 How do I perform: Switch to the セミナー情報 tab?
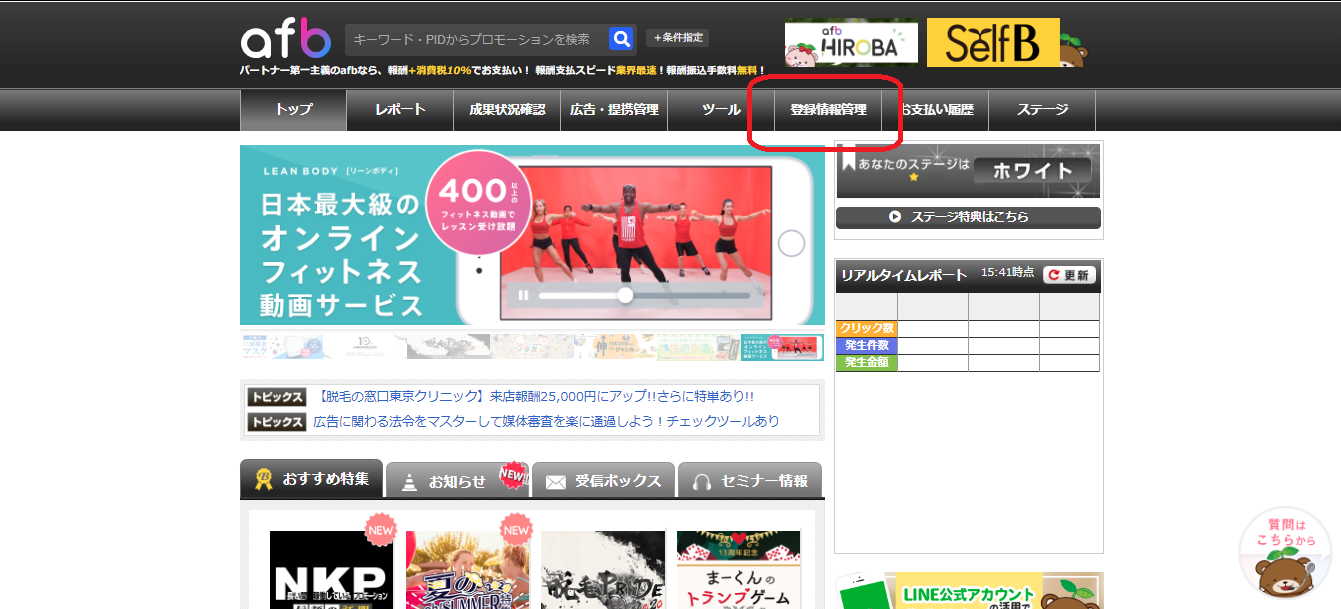pos(749,480)
